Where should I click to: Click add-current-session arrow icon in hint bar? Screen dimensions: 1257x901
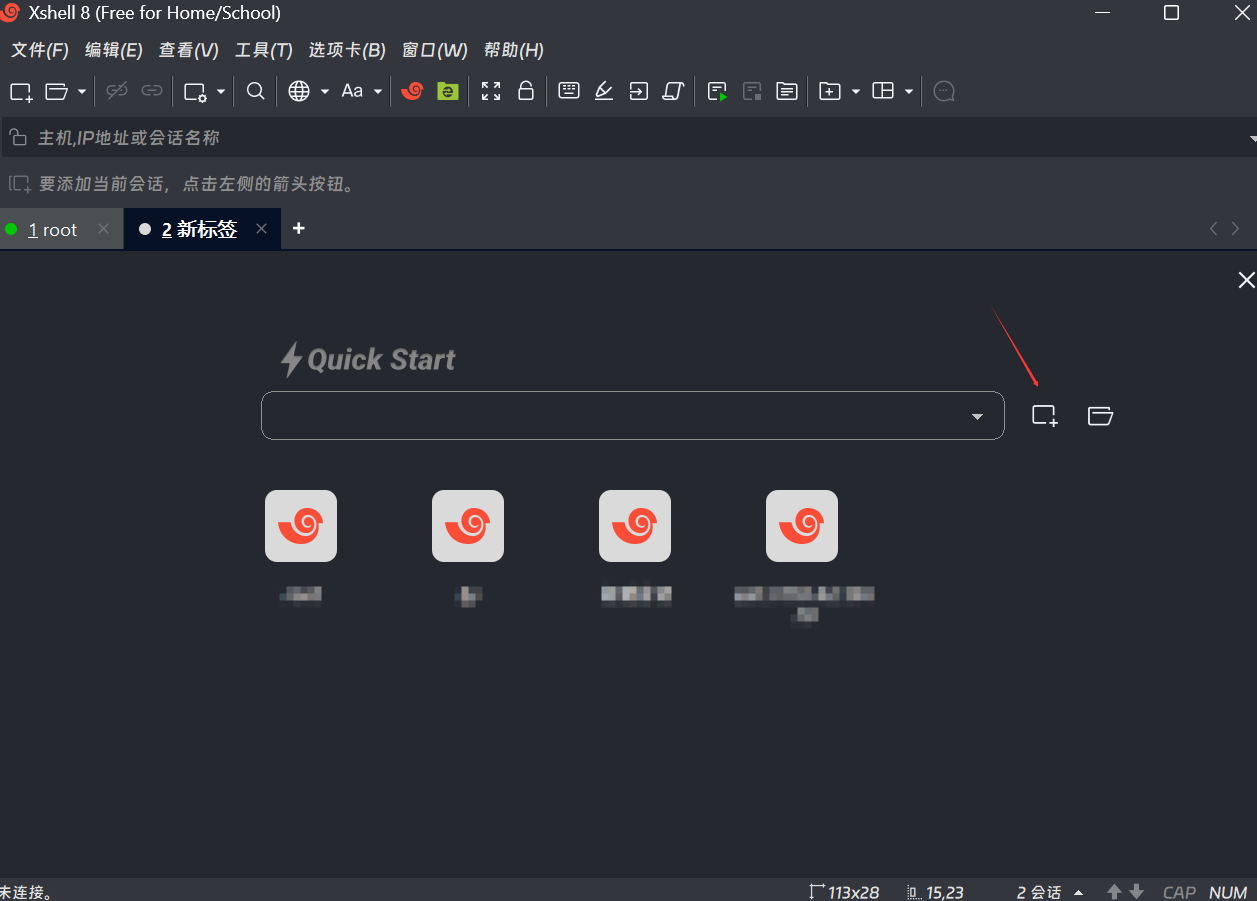pyautogui.click(x=20, y=184)
